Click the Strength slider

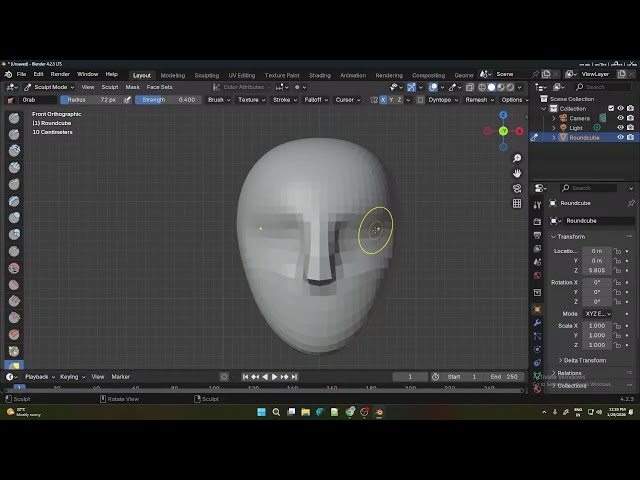tap(168, 100)
